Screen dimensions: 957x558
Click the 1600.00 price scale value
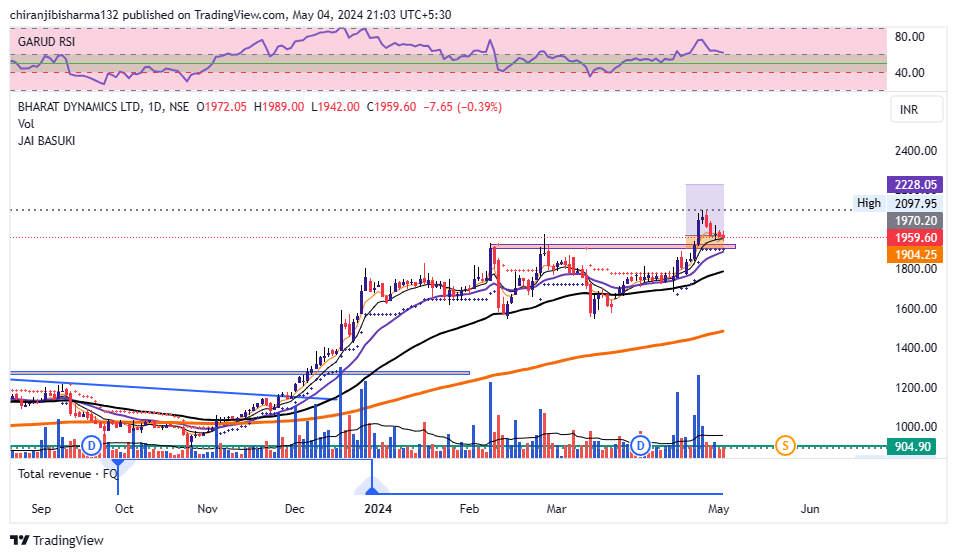(x=915, y=309)
